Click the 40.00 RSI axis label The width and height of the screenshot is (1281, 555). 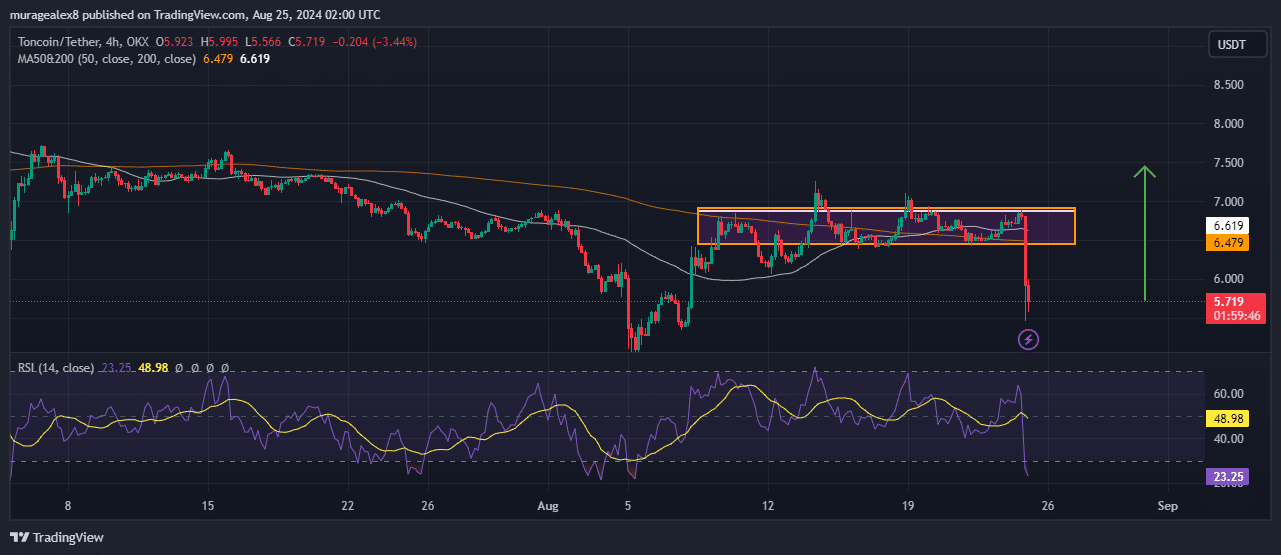pyautogui.click(x=1228, y=439)
